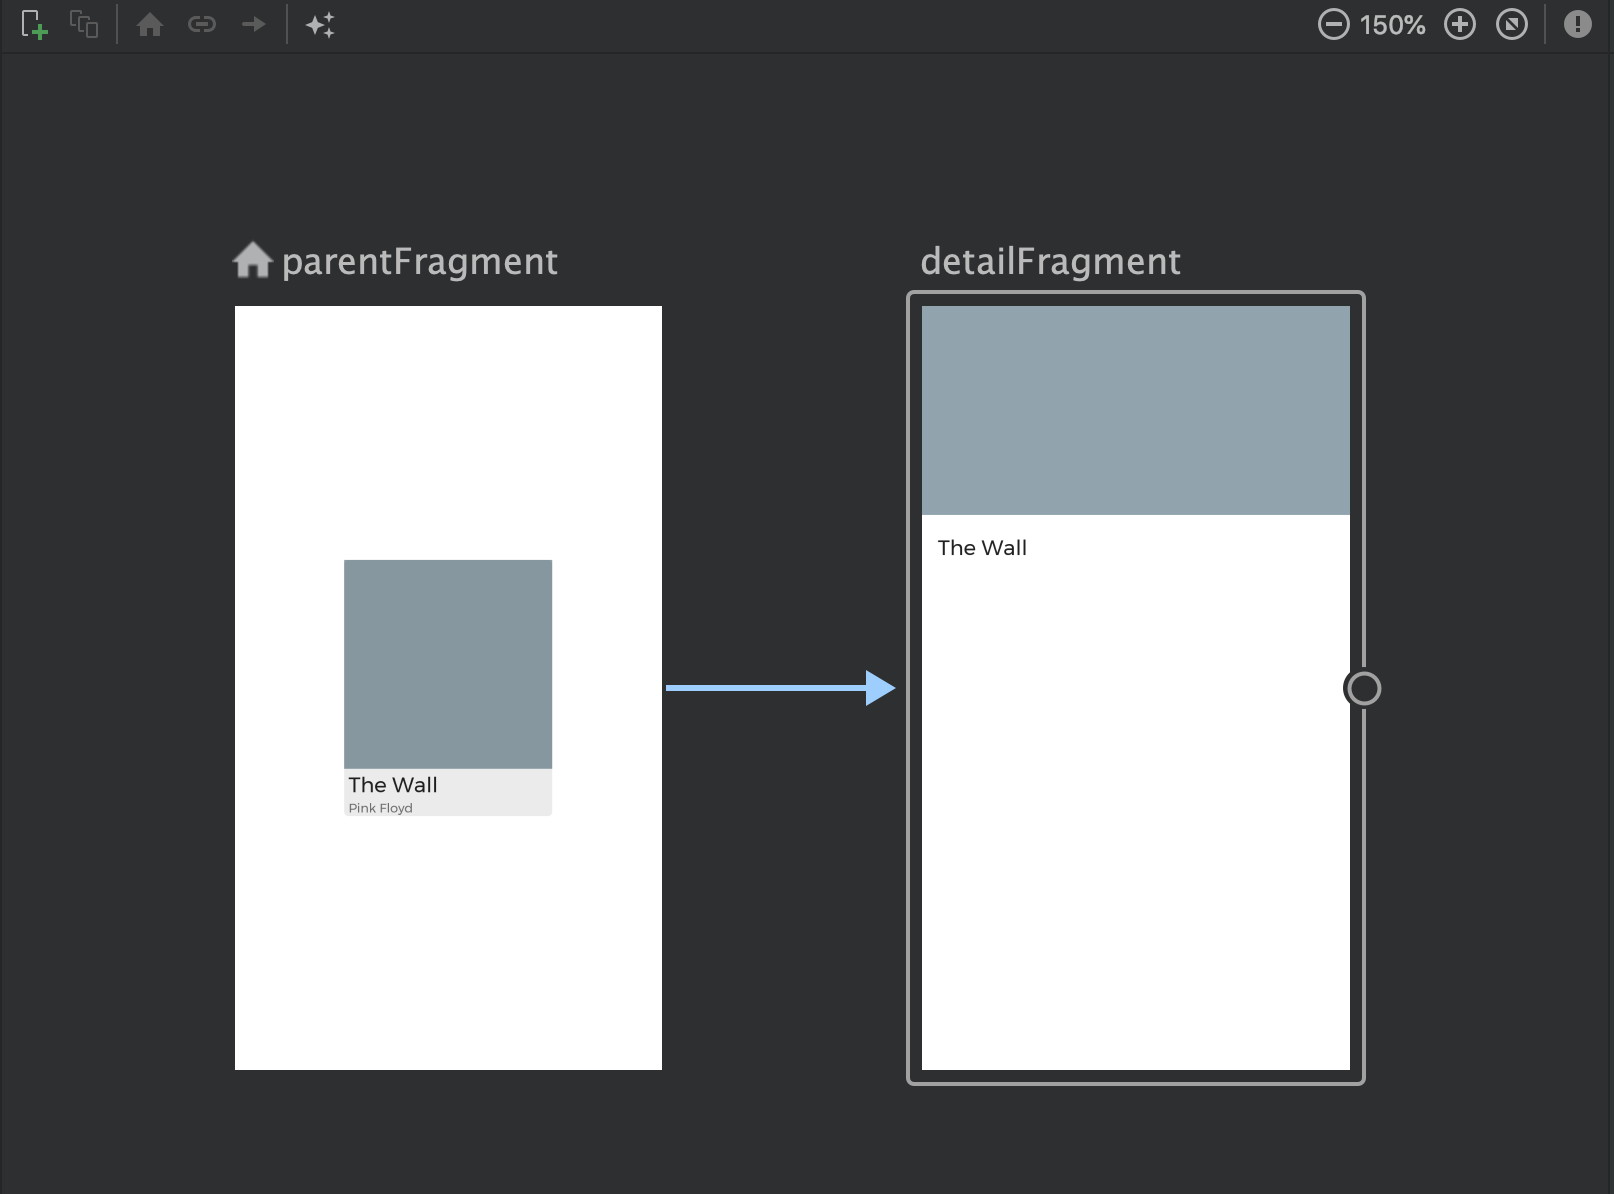Click the album cover in parentFragment preview
This screenshot has width=1614, height=1194.
[448, 664]
